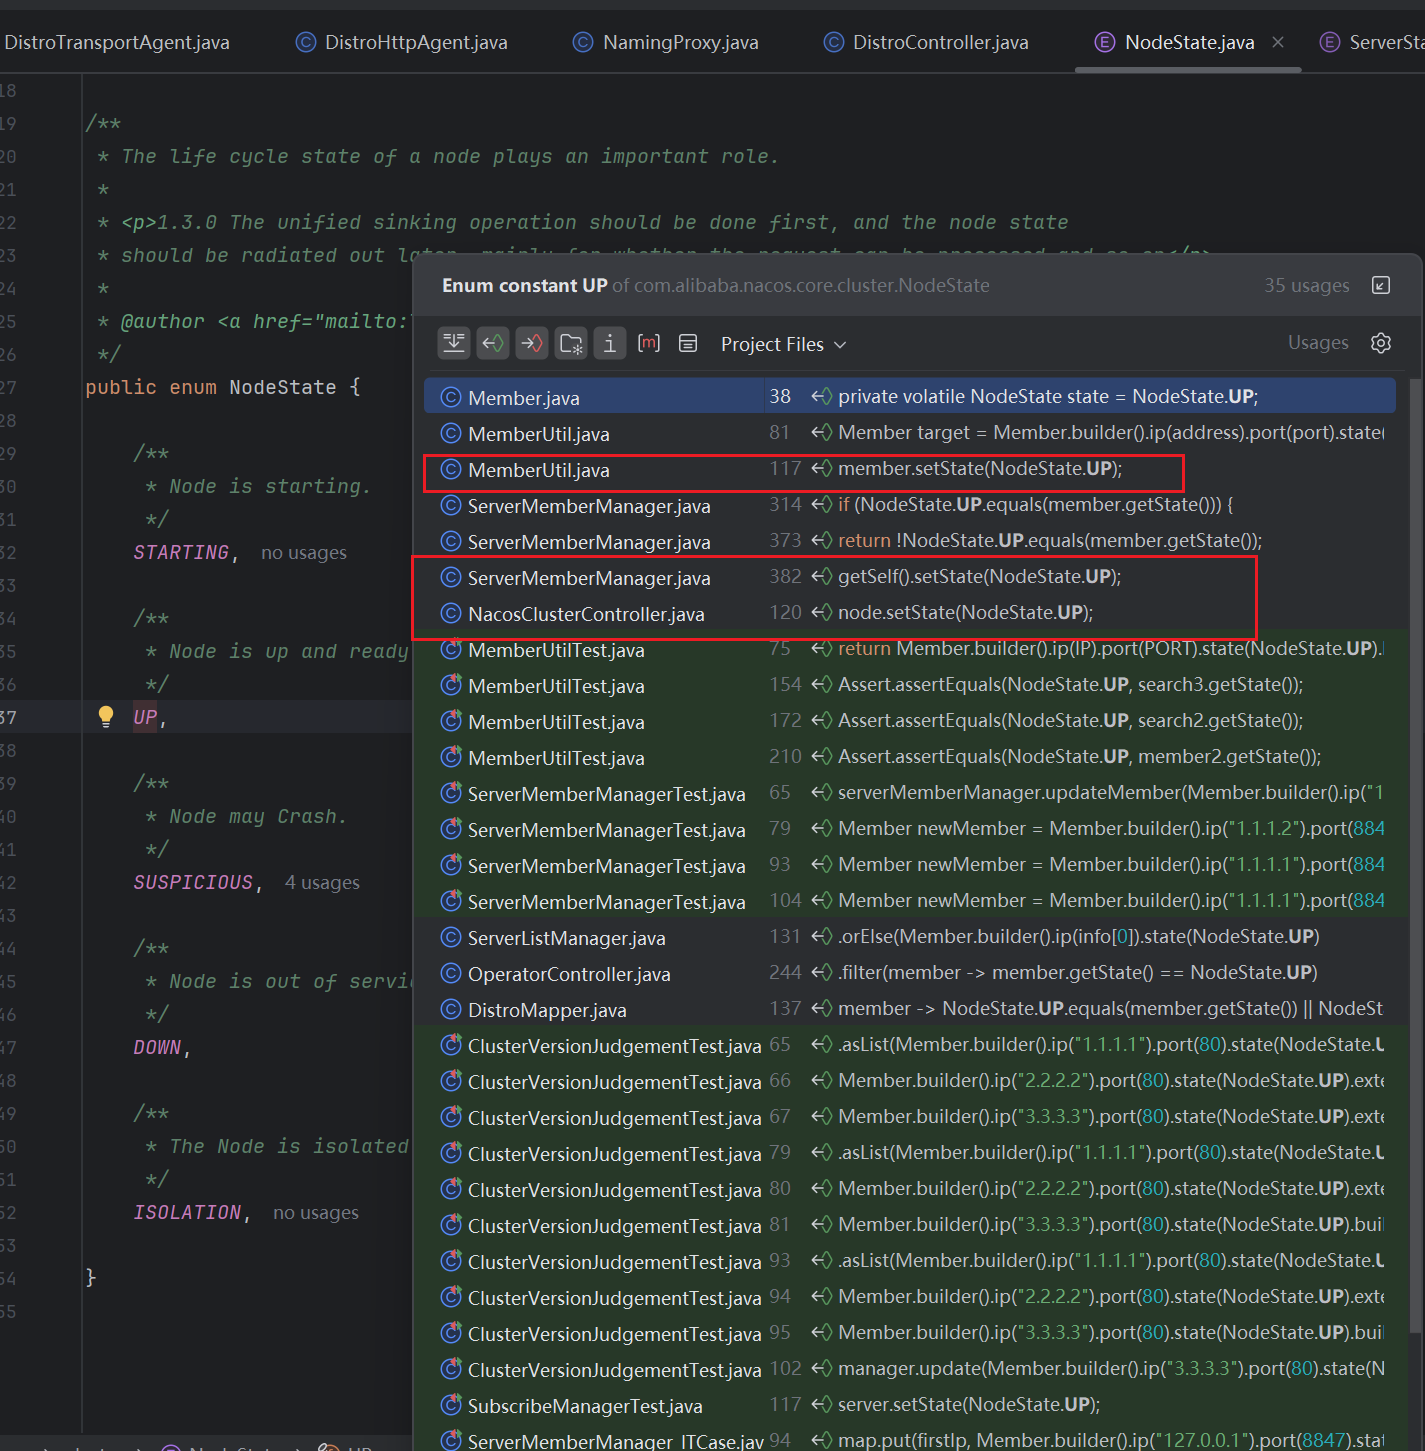This screenshot has height=1451, width=1425.
Task: Open the NamingProxy.java tab
Action: point(679,42)
